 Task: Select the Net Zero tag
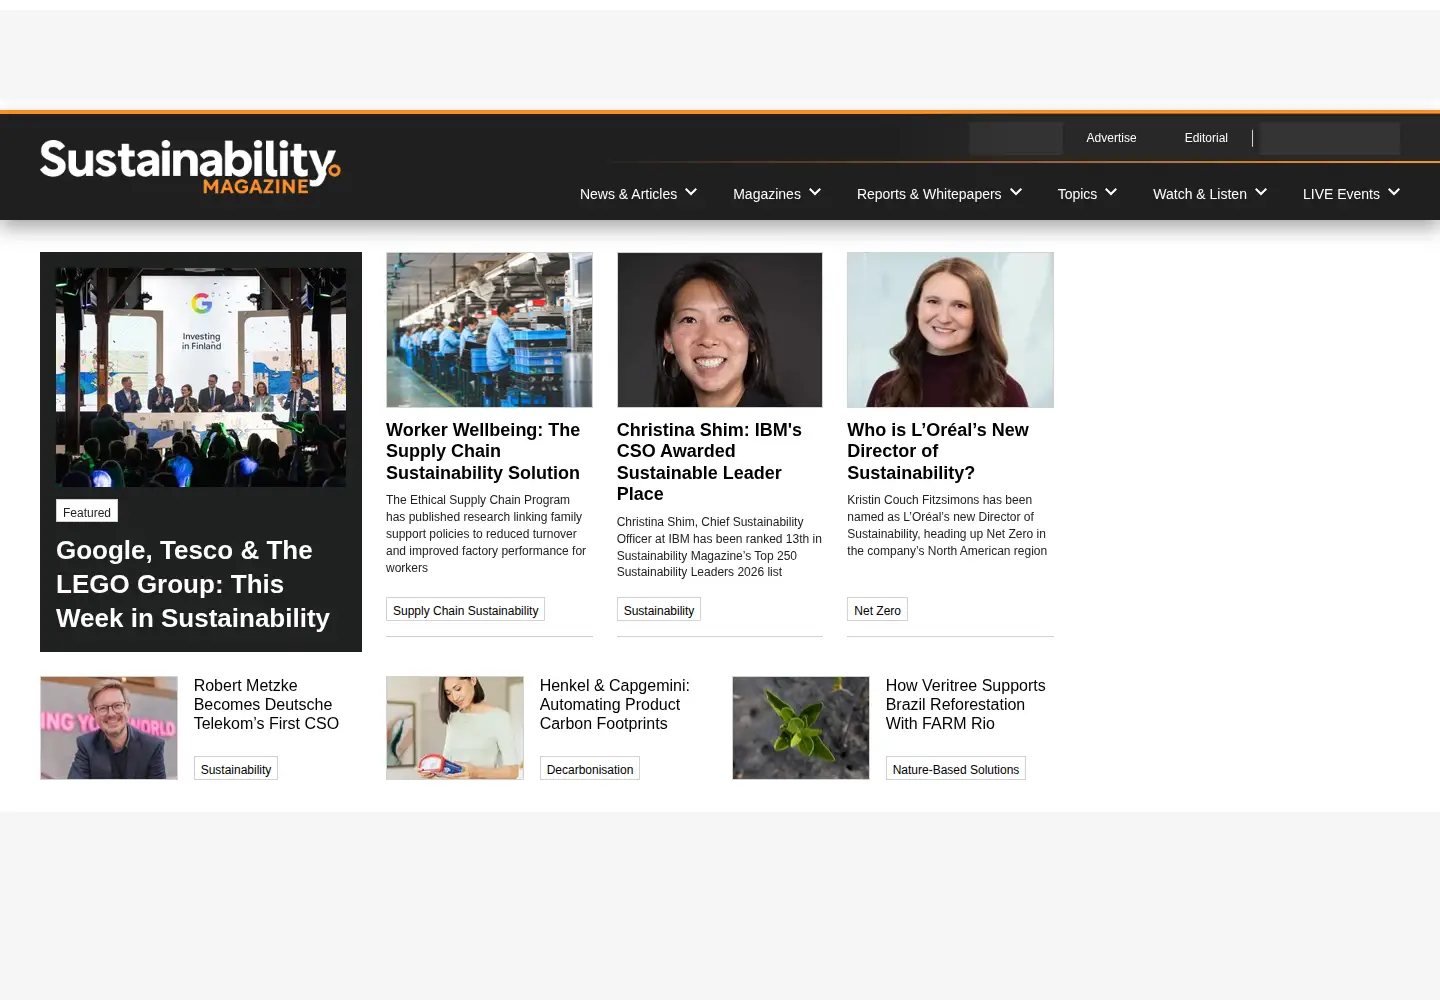coord(877,610)
